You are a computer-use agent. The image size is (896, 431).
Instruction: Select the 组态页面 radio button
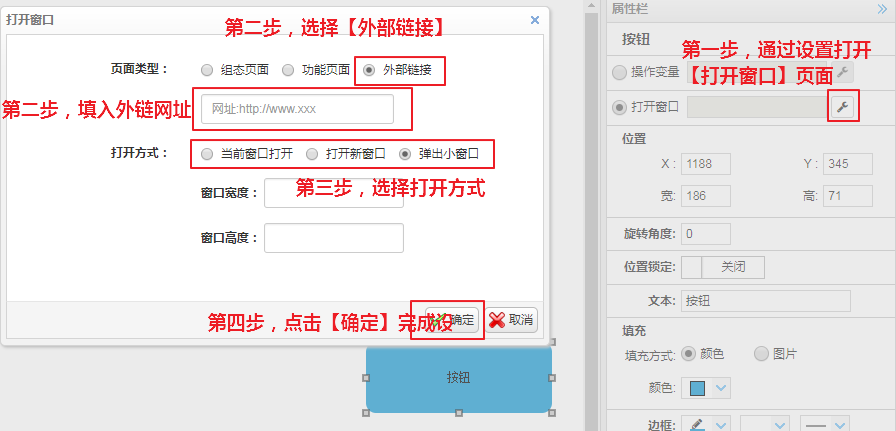pyautogui.click(x=207, y=70)
